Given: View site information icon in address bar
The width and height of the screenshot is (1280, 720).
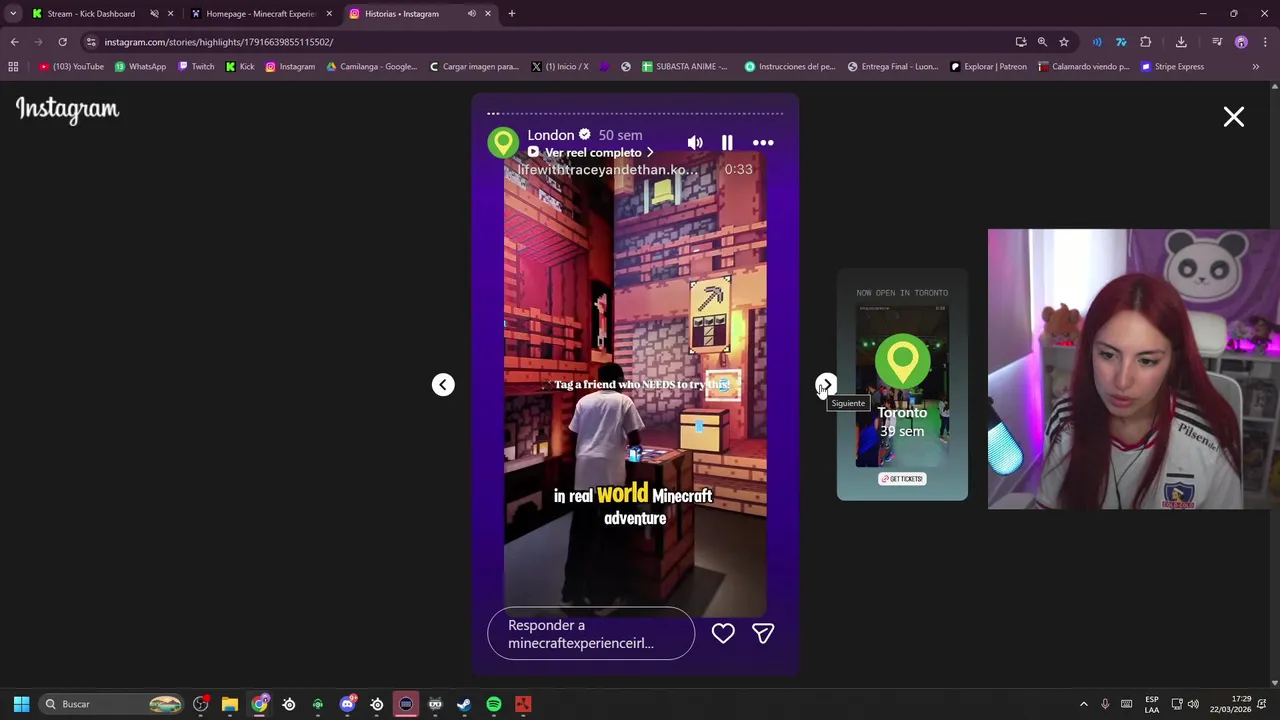Looking at the screenshot, I should tap(91, 42).
